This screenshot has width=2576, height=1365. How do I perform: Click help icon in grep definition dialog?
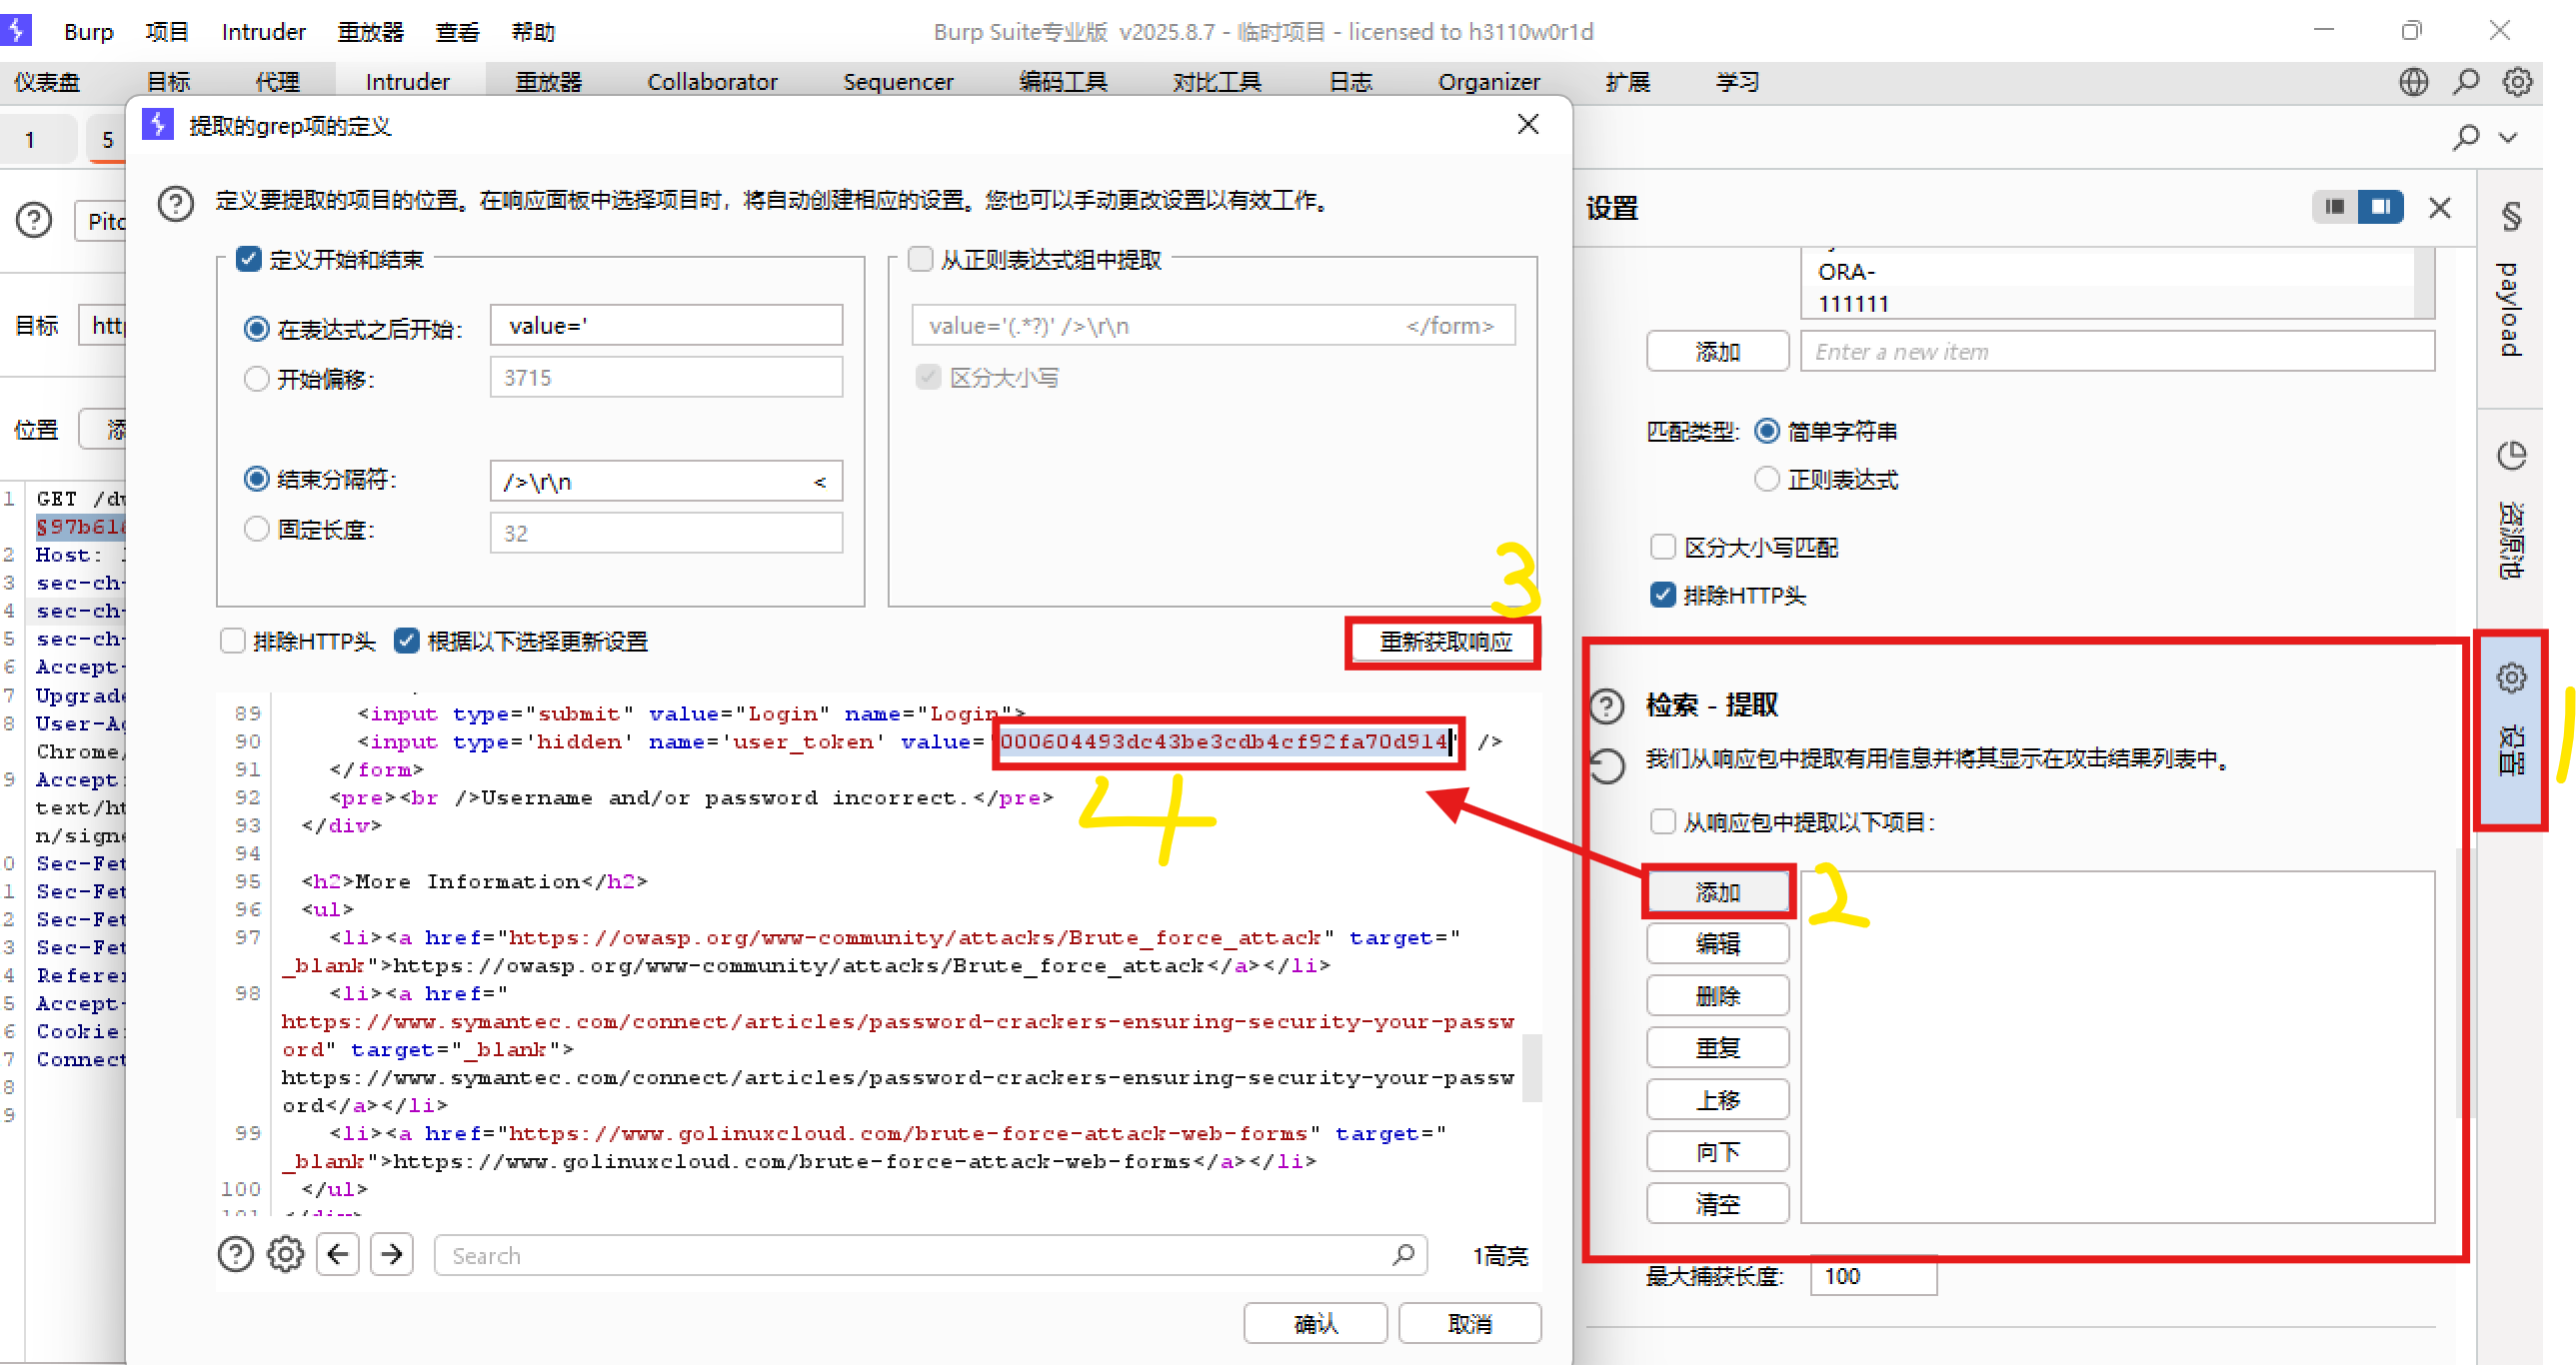point(176,203)
